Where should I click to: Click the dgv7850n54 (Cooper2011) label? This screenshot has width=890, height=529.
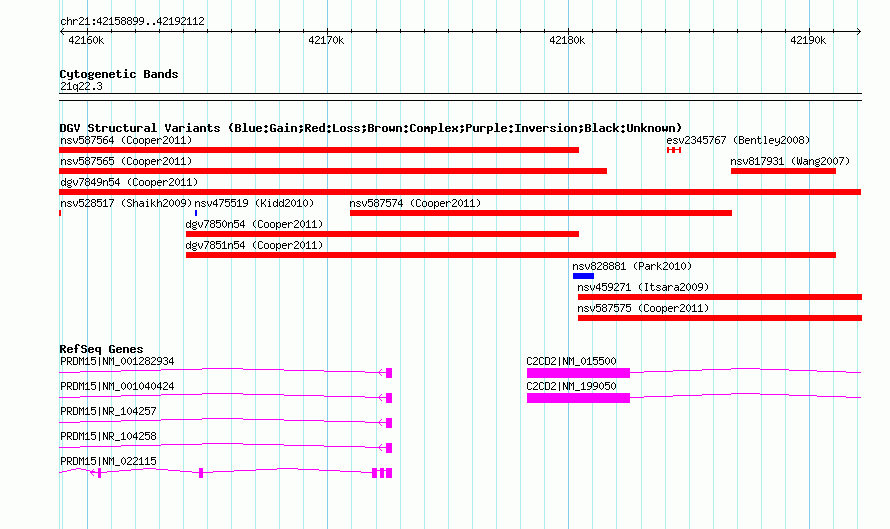coord(254,224)
